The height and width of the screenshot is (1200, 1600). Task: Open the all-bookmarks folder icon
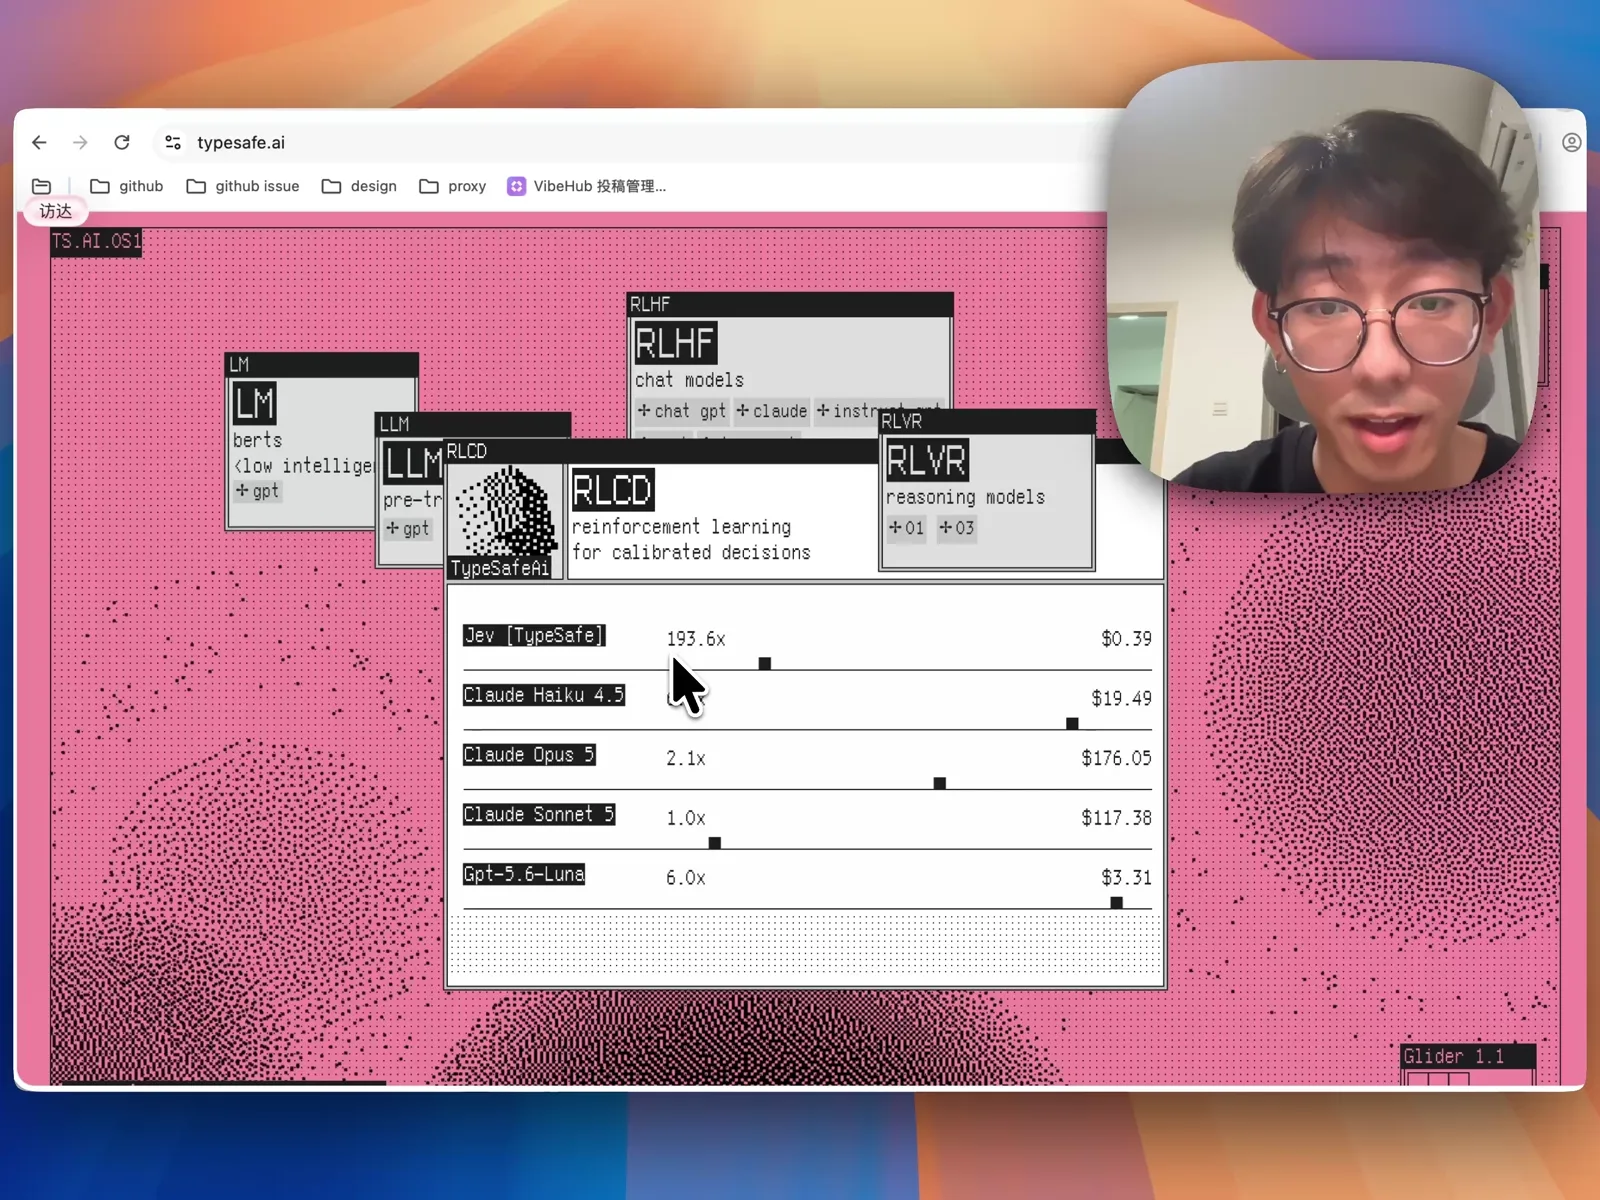pos(41,186)
